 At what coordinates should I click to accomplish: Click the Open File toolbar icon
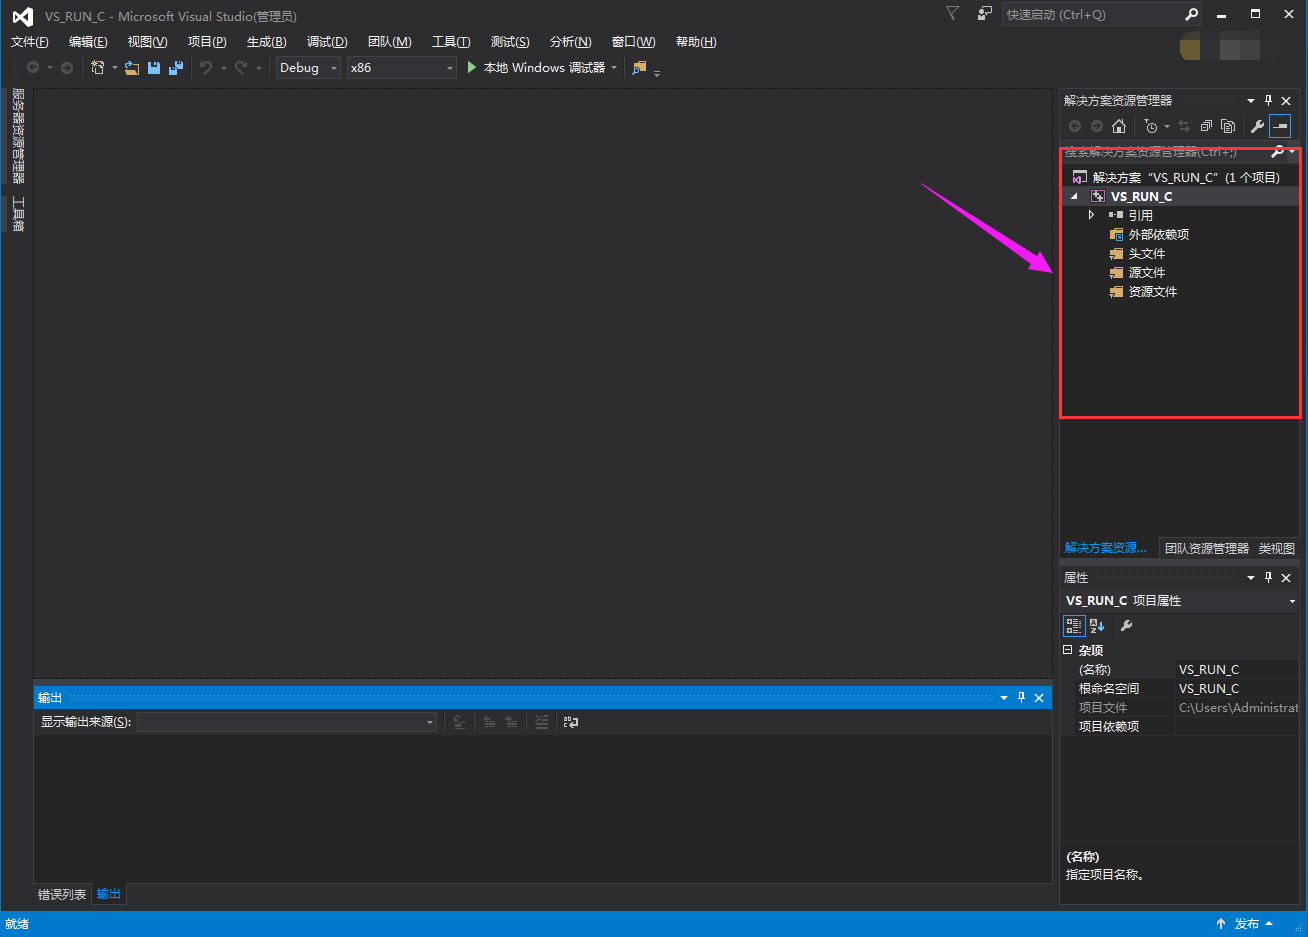click(131, 68)
